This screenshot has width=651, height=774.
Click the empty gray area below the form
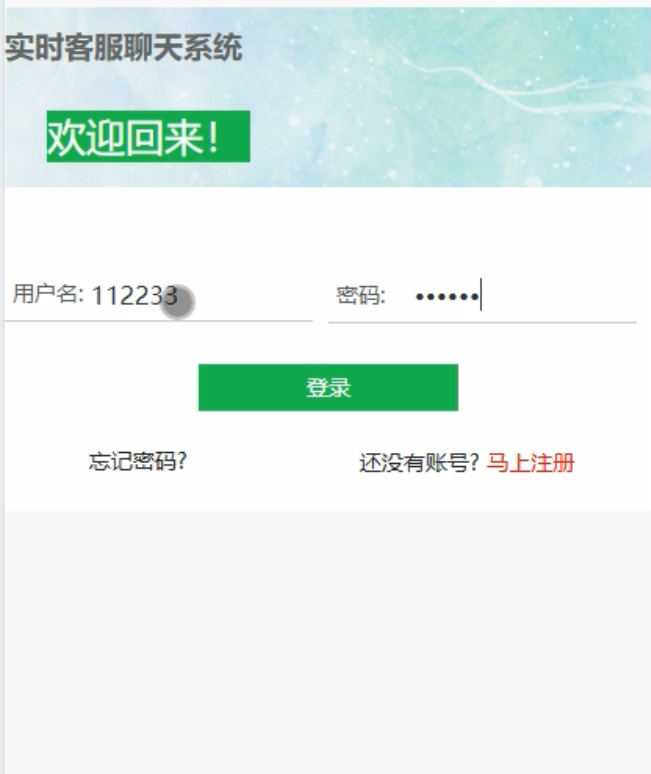[x=328, y=642]
